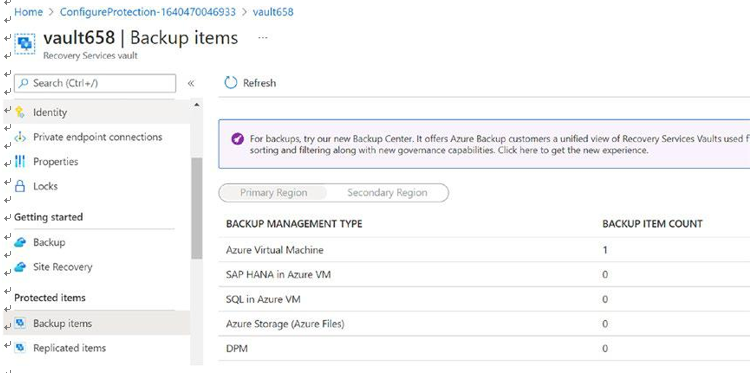This screenshot has height=373, width=756.
Task: Focus the Search (Ctrl+/) input field
Action: click(x=95, y=83)
